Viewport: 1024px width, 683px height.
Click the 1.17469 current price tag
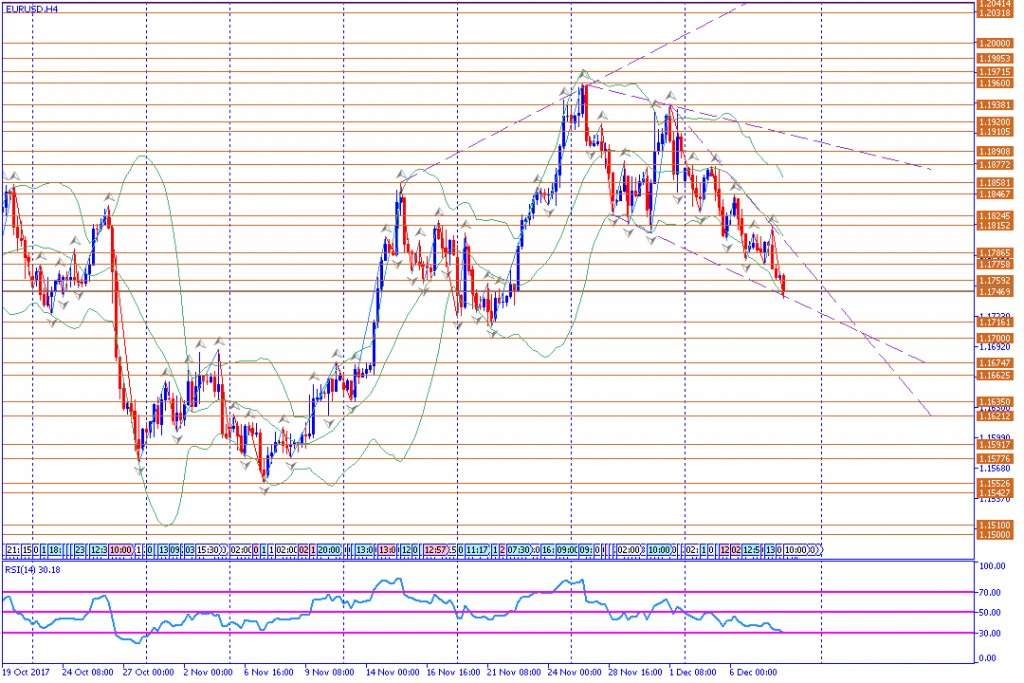pyautogui.click(x=994, y=291)
